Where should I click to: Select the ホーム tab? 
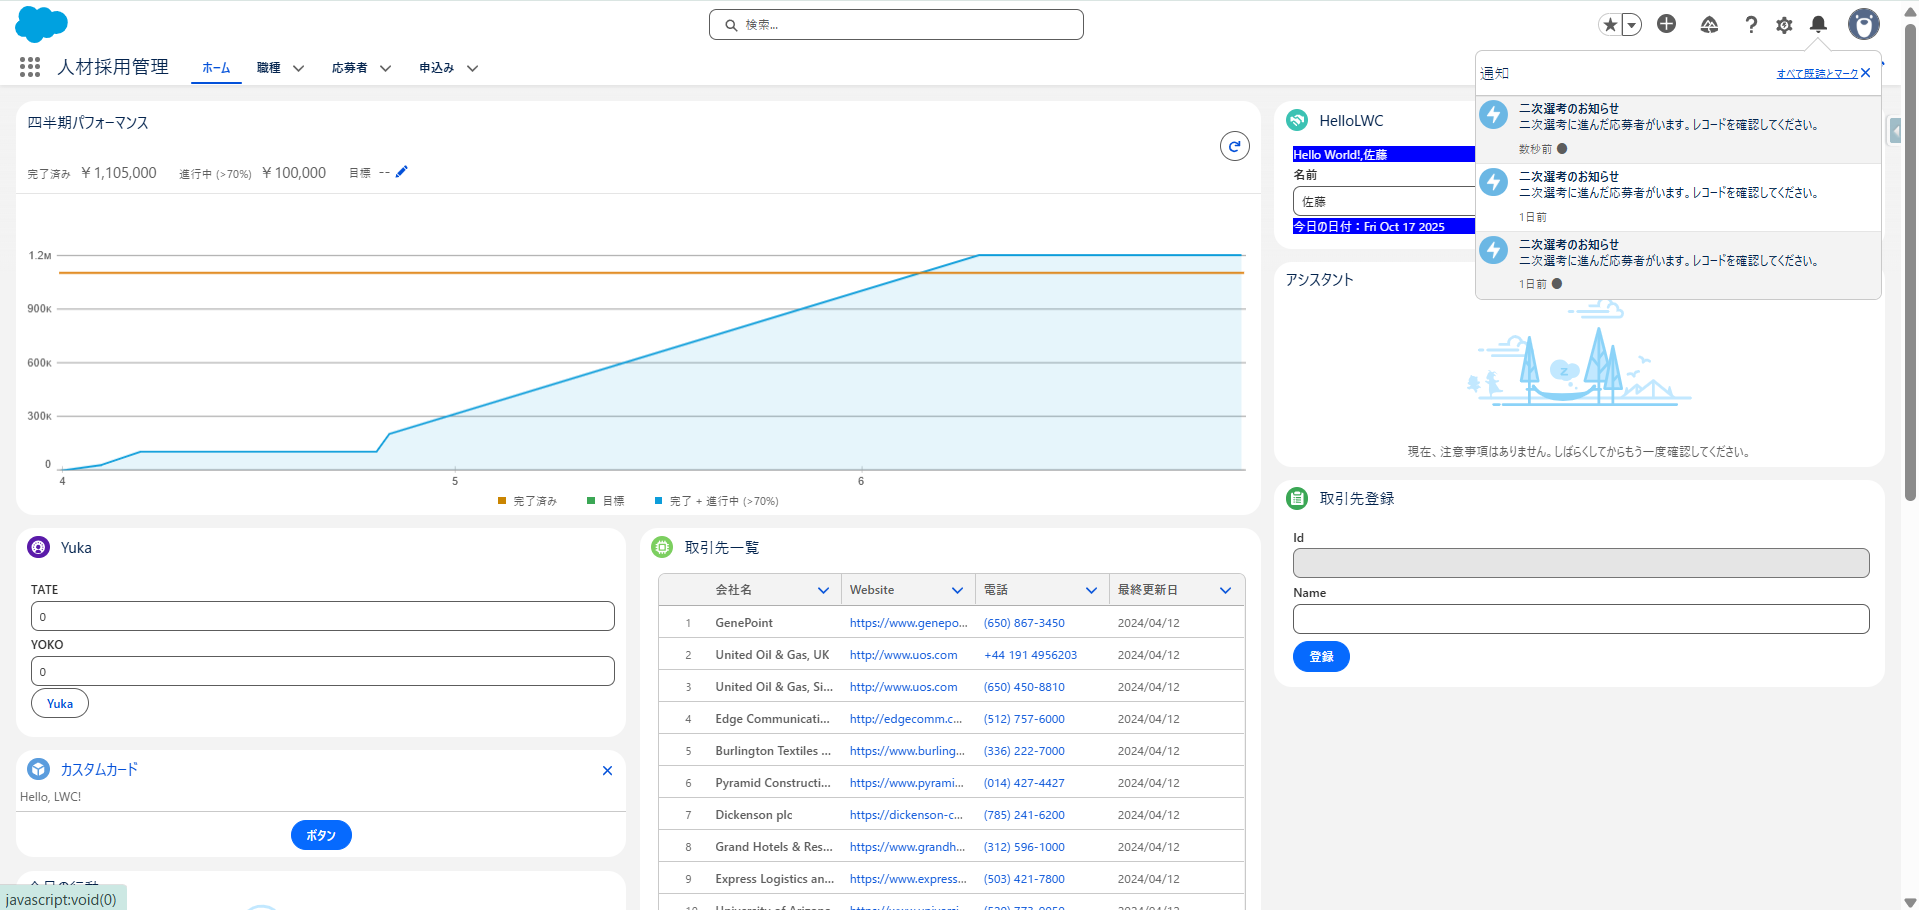click(216, 68)
